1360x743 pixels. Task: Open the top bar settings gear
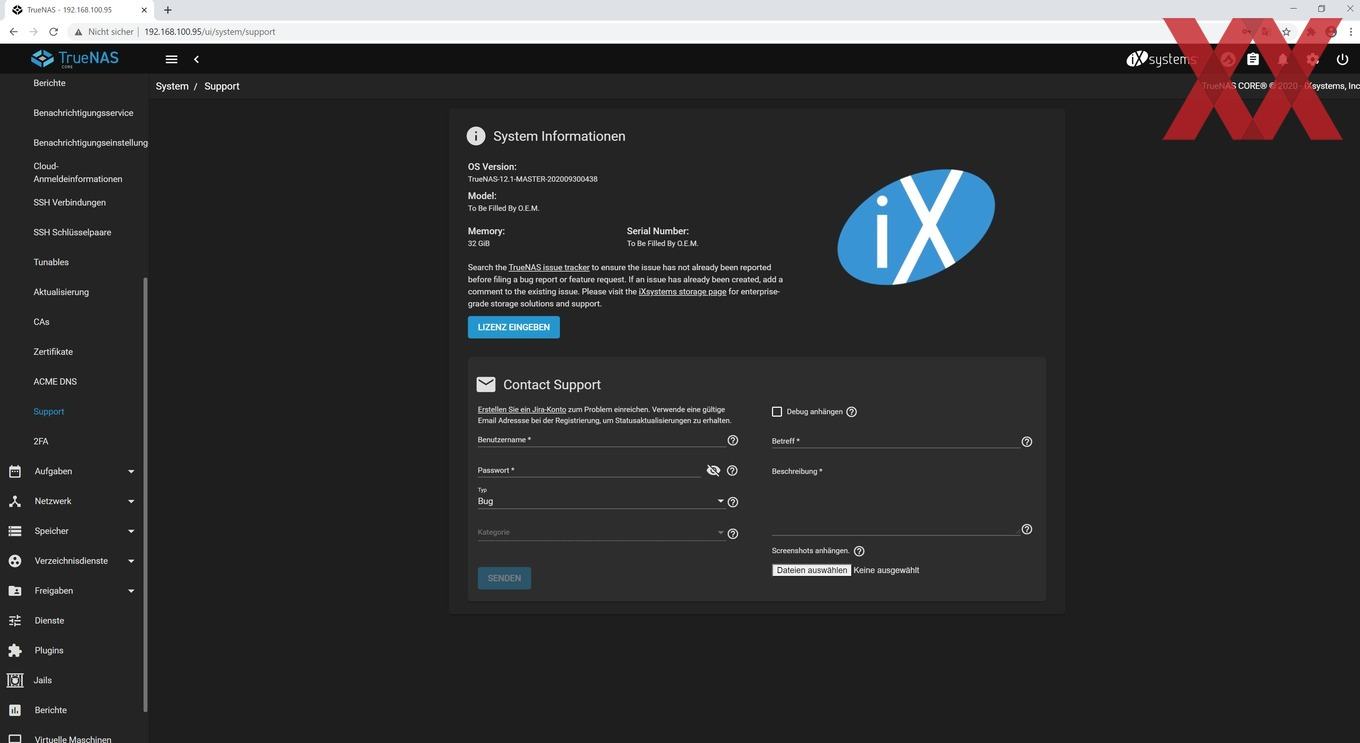1313,59
